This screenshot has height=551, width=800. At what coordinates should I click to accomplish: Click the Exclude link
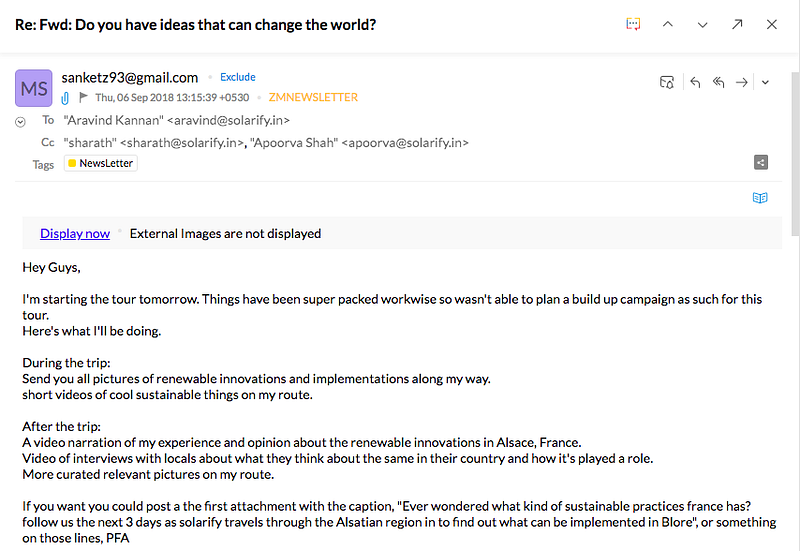238,77
